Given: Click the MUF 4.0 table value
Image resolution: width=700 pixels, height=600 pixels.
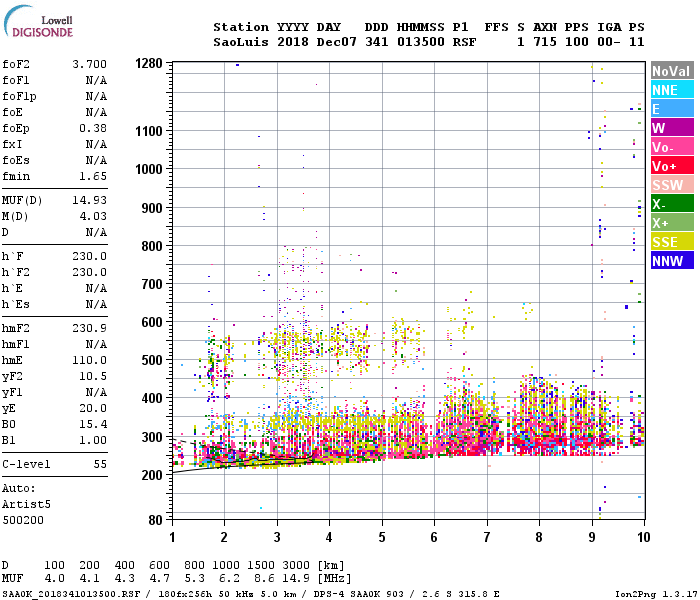Looking at the screenshot, I should point(54,579).
